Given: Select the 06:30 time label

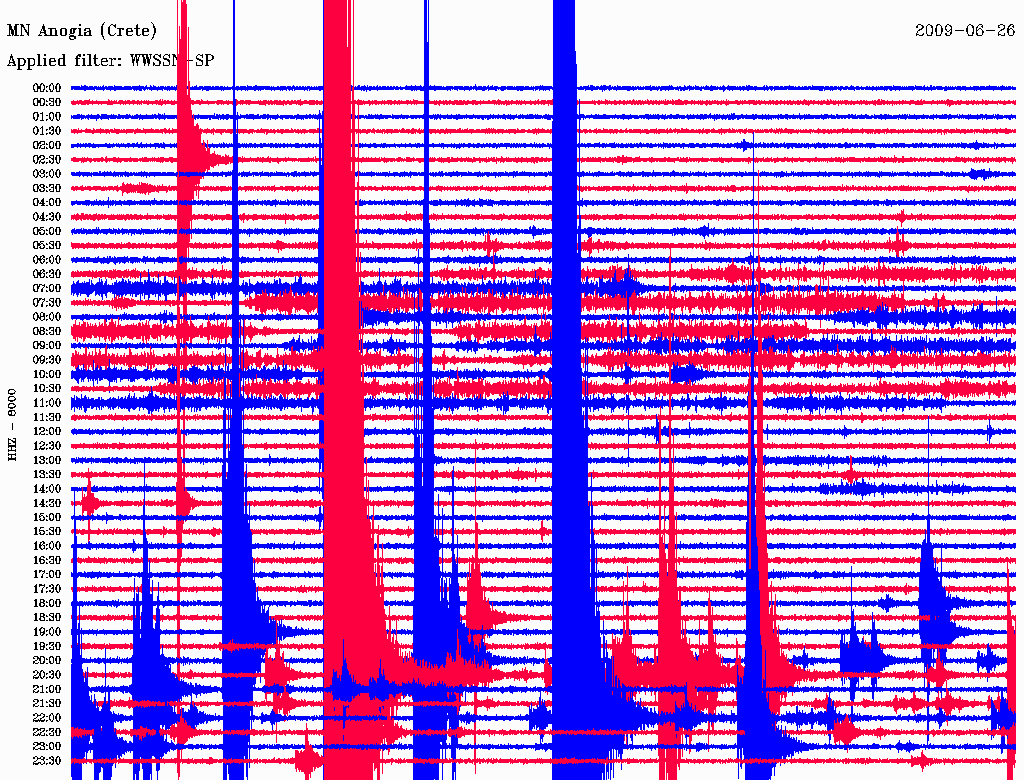Looking at the screenshot, I should pyautogui.click(x=47, y=274).
